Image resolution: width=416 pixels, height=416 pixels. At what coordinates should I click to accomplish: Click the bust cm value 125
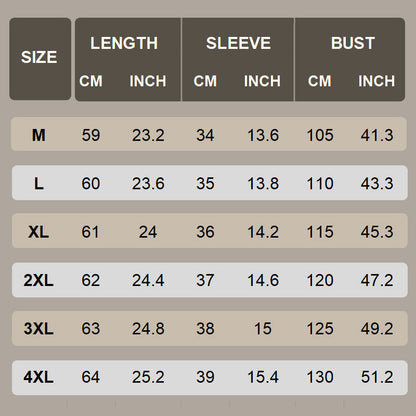click(320, 329)
